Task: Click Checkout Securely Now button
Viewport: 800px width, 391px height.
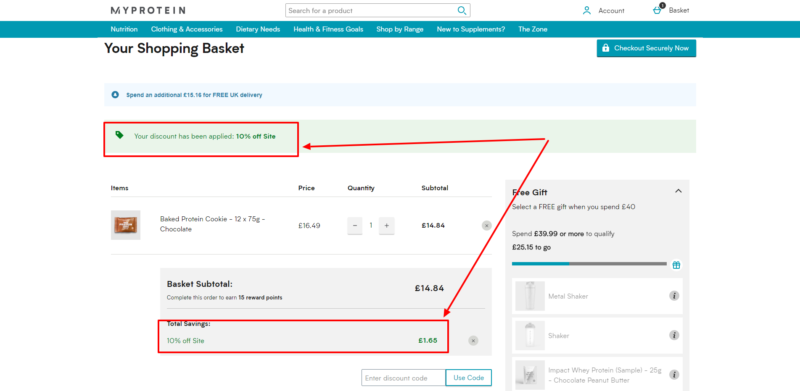Action: click(x=646, y=48)
